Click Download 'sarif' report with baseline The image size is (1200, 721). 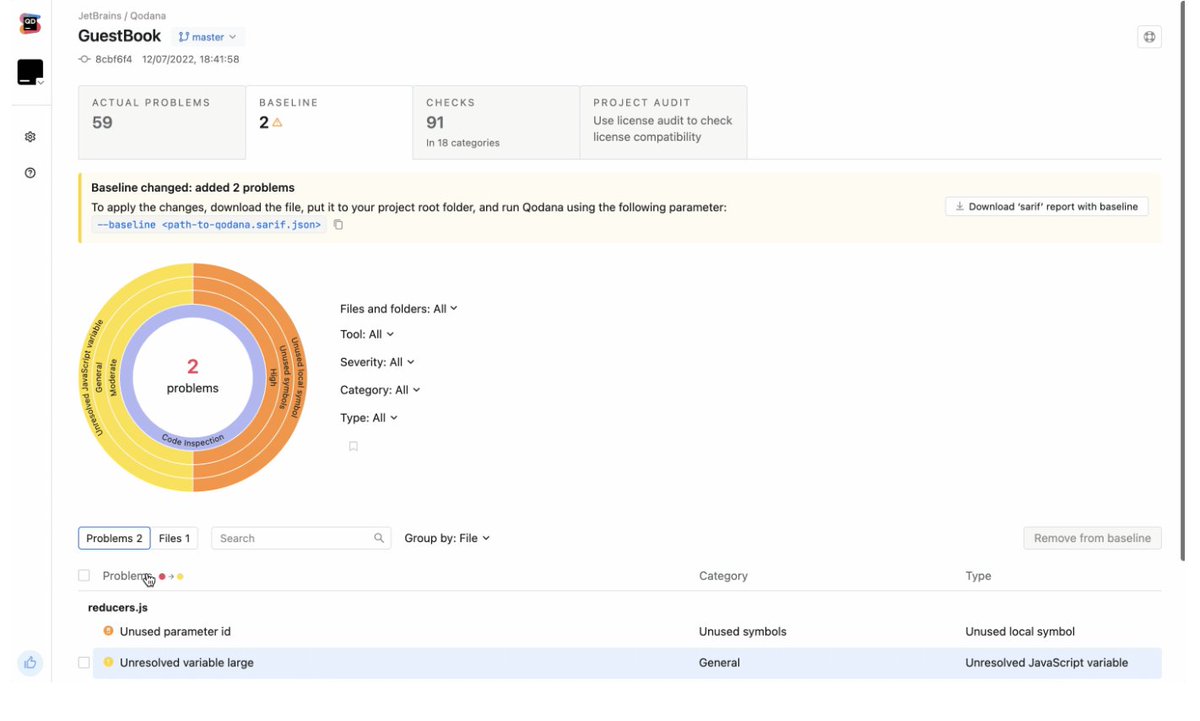tap(1046, 206)
